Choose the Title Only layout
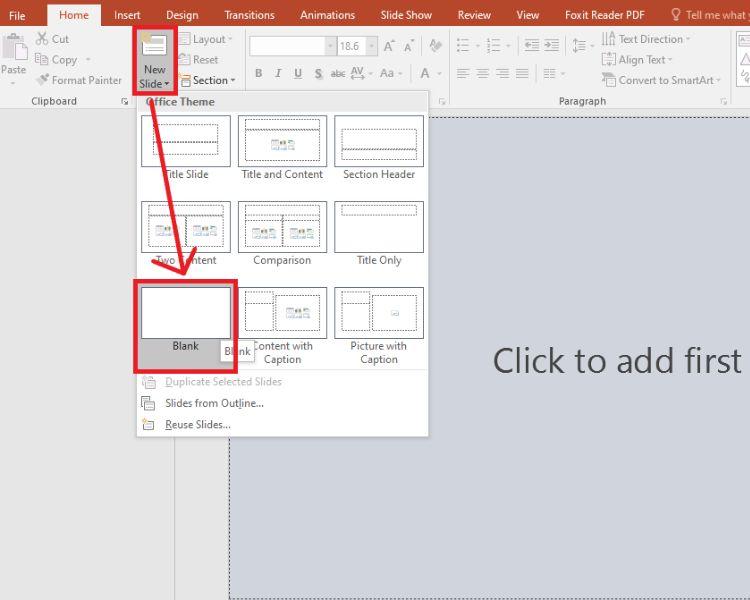The width and height of the screenshot is (750, 600). point(379,233)
